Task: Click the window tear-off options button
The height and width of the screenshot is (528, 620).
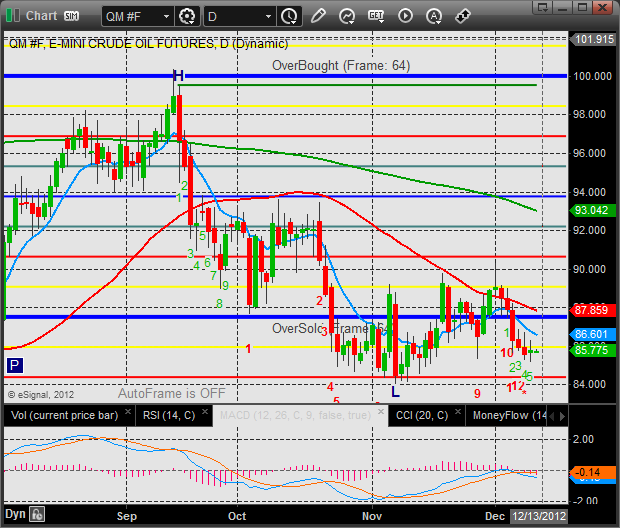Action: click(543, 7)
